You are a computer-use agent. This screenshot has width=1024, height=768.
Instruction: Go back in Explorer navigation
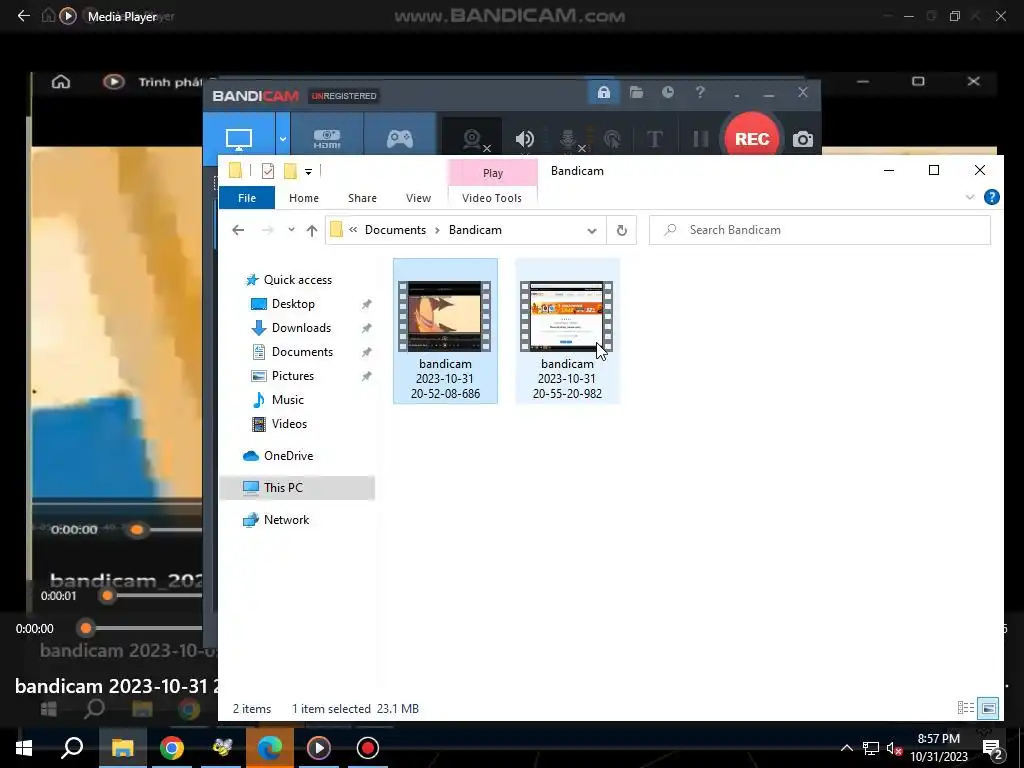pos(238,230)
